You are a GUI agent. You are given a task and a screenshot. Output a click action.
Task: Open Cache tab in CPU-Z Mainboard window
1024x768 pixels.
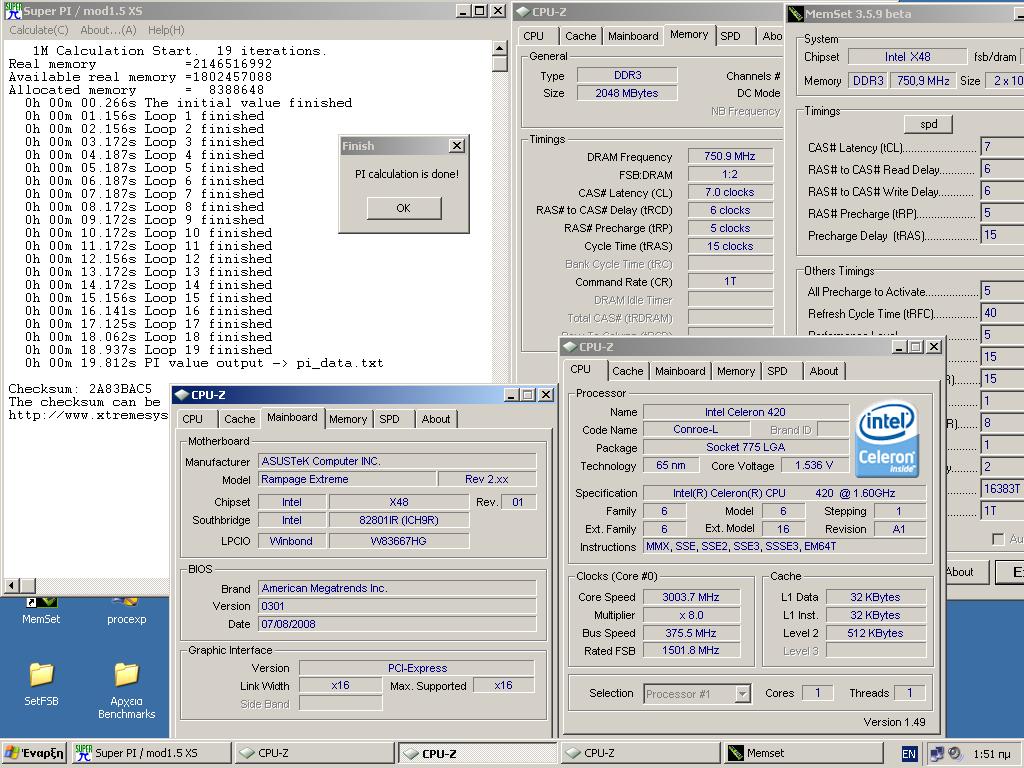240,419
